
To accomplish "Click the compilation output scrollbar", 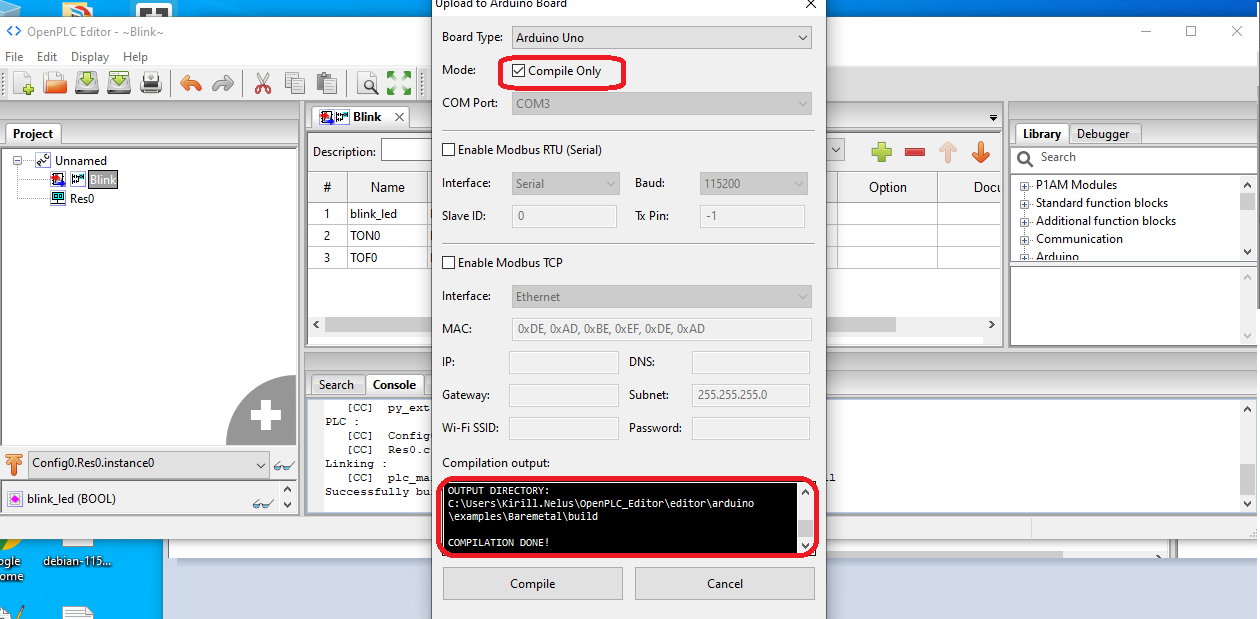I will tap(804, 518).
